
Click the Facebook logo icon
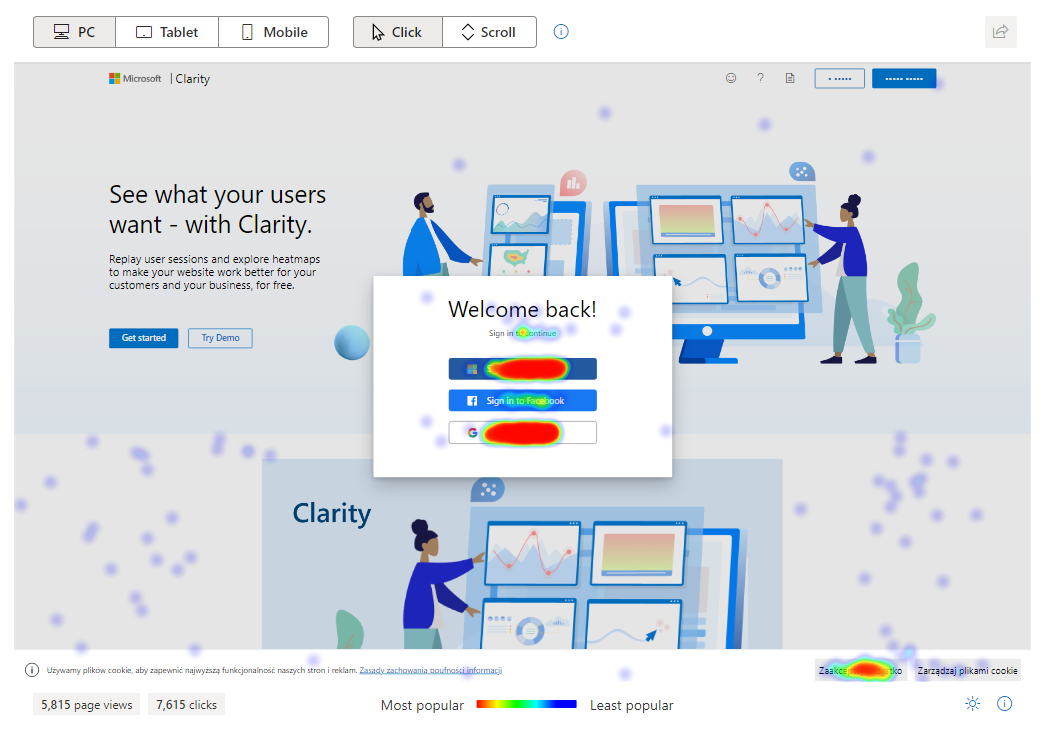coord(472,400)
